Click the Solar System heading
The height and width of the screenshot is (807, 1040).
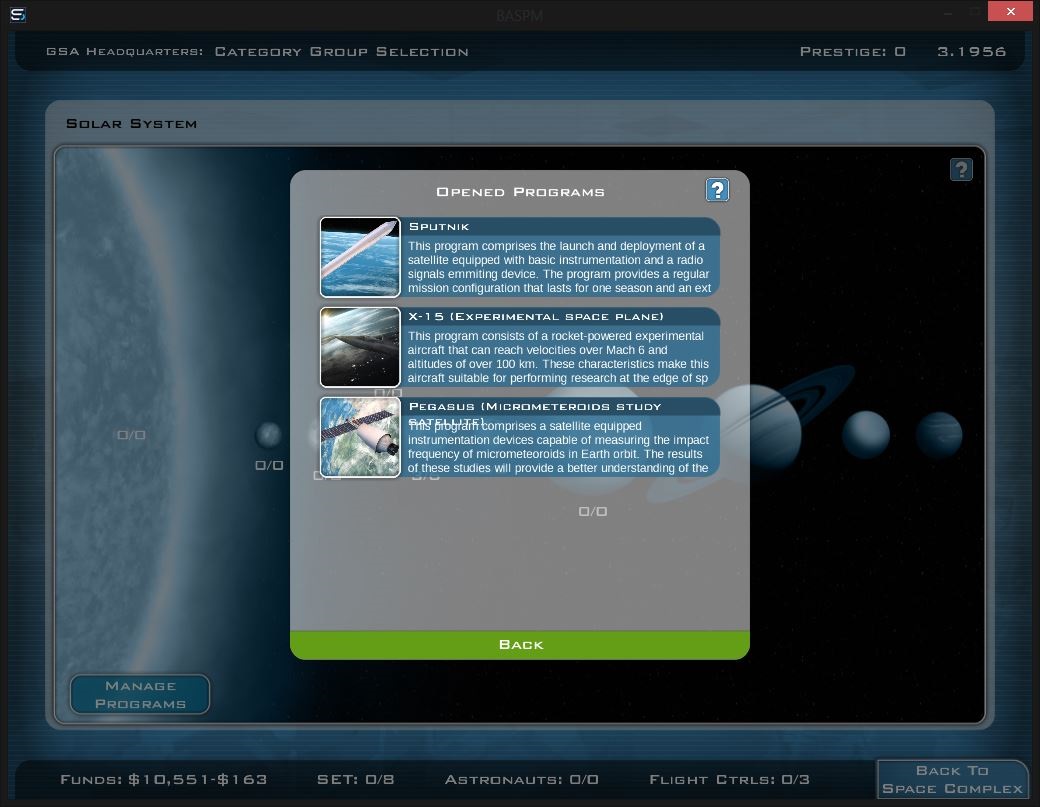coord(131,124)
